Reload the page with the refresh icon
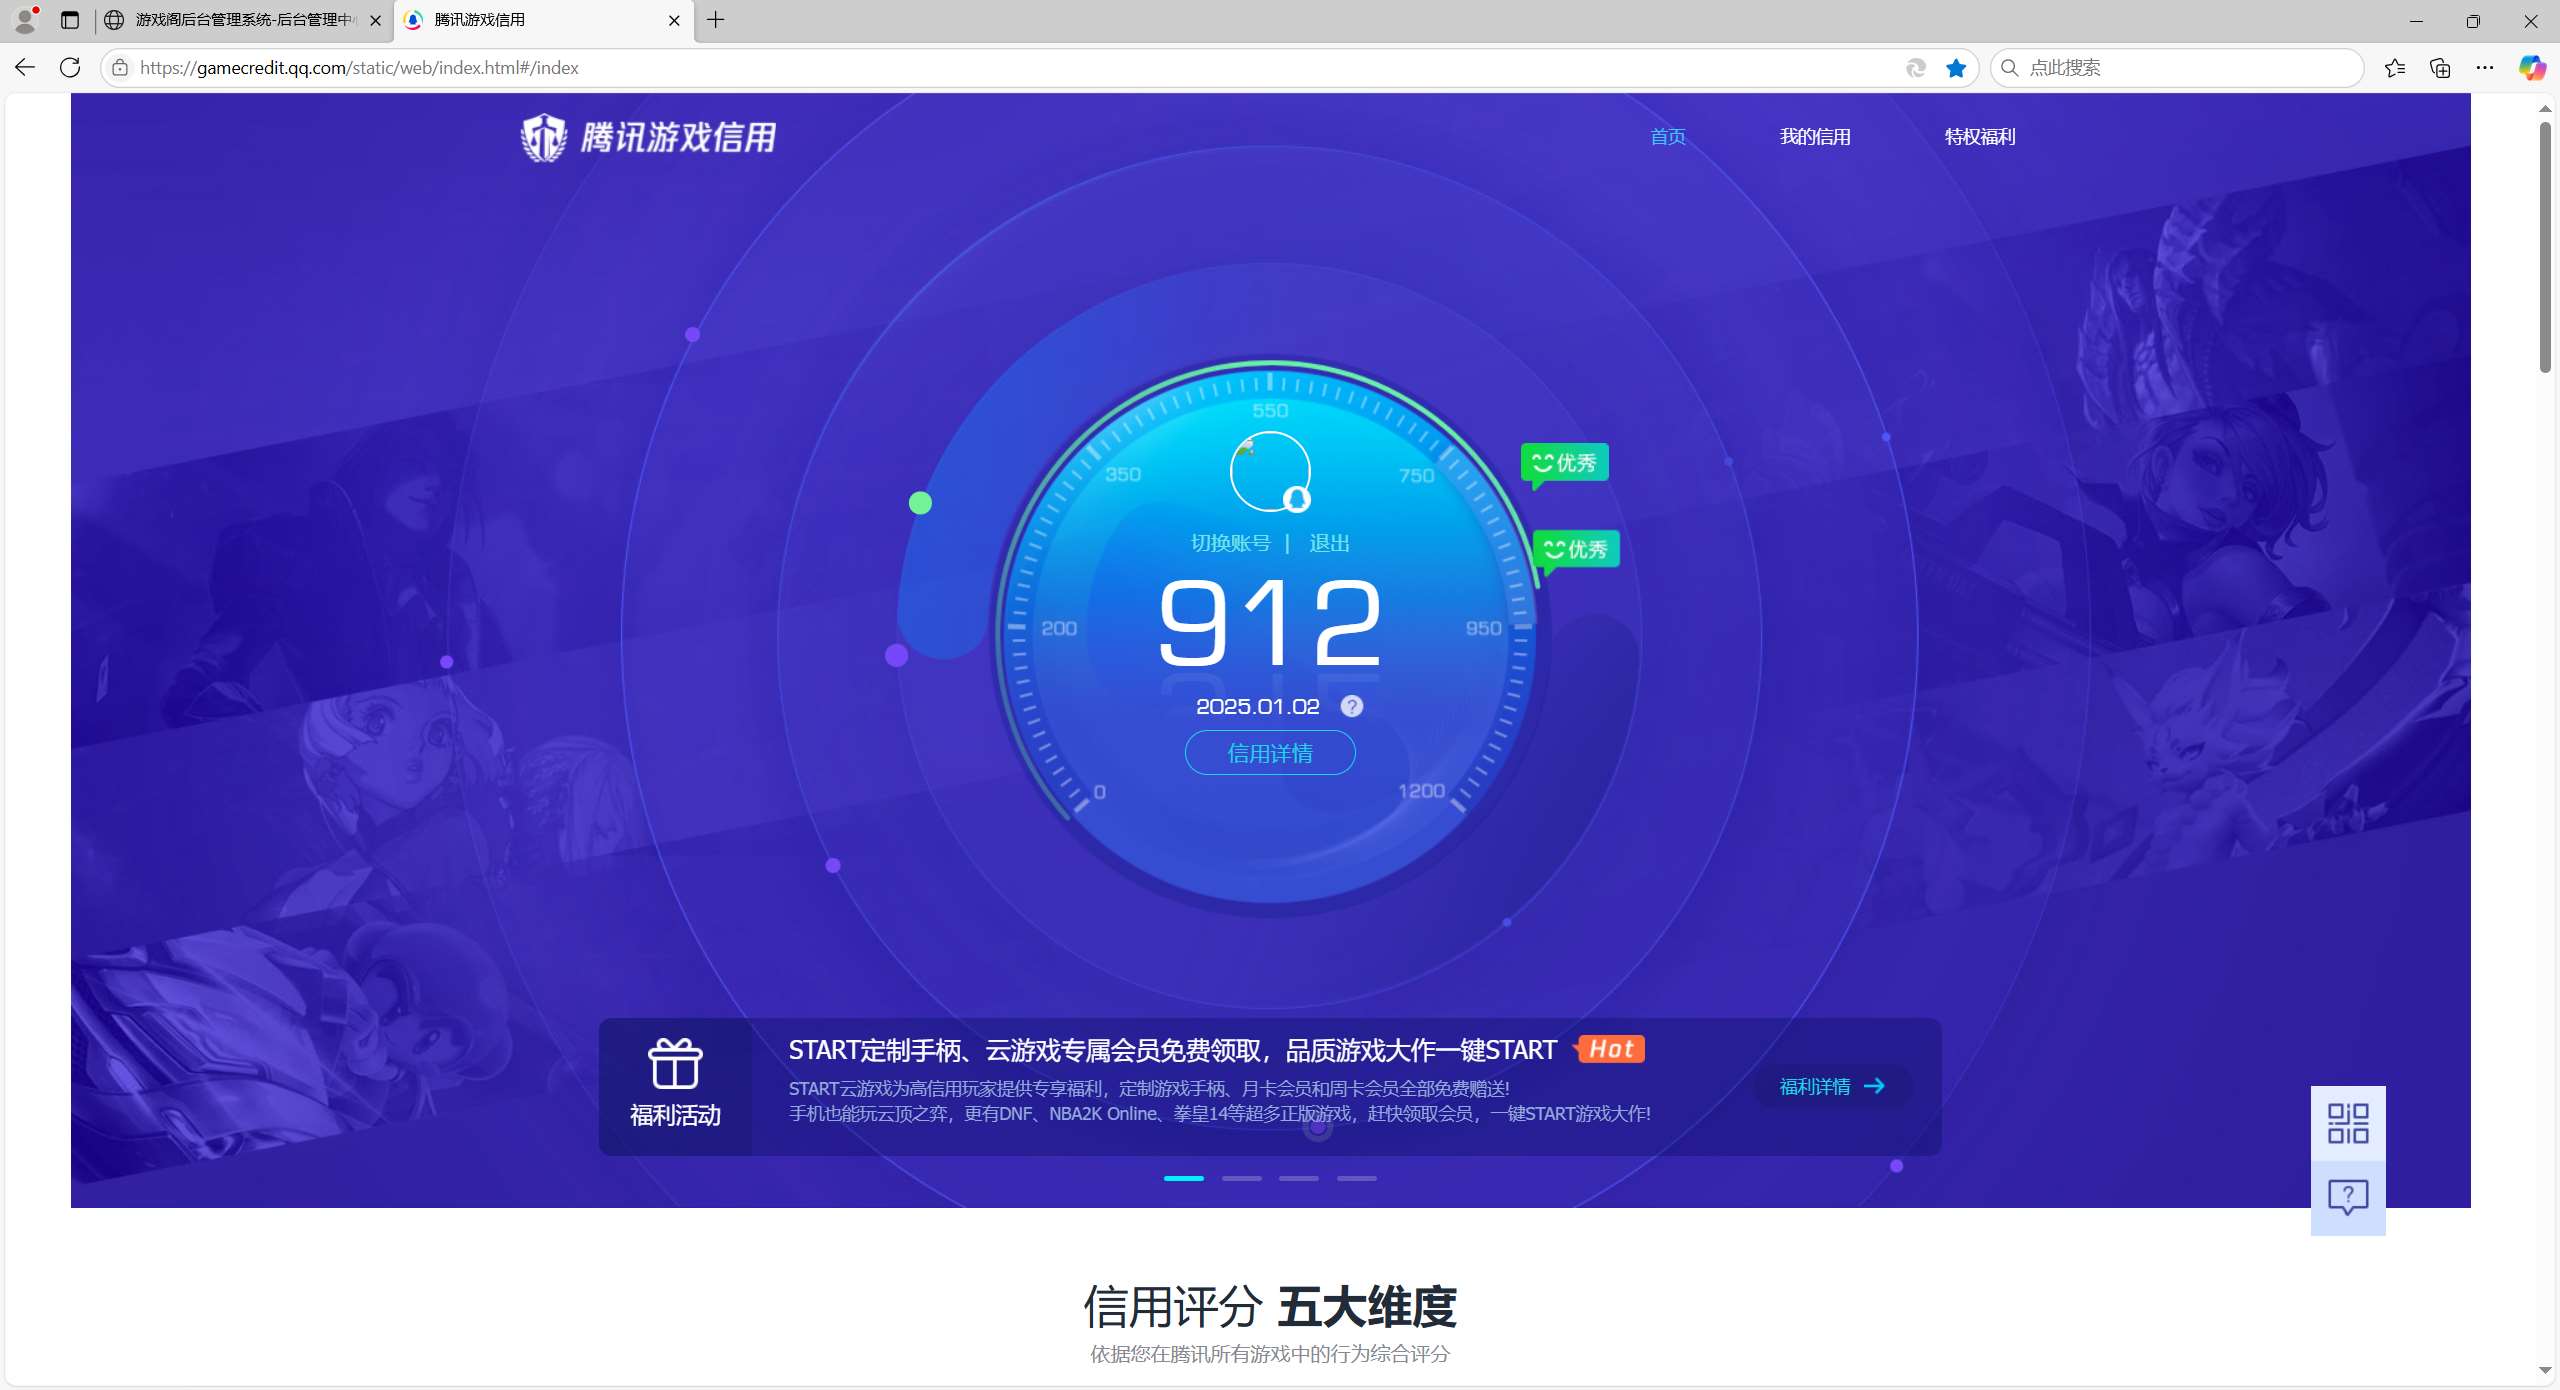 click(70, 68)
